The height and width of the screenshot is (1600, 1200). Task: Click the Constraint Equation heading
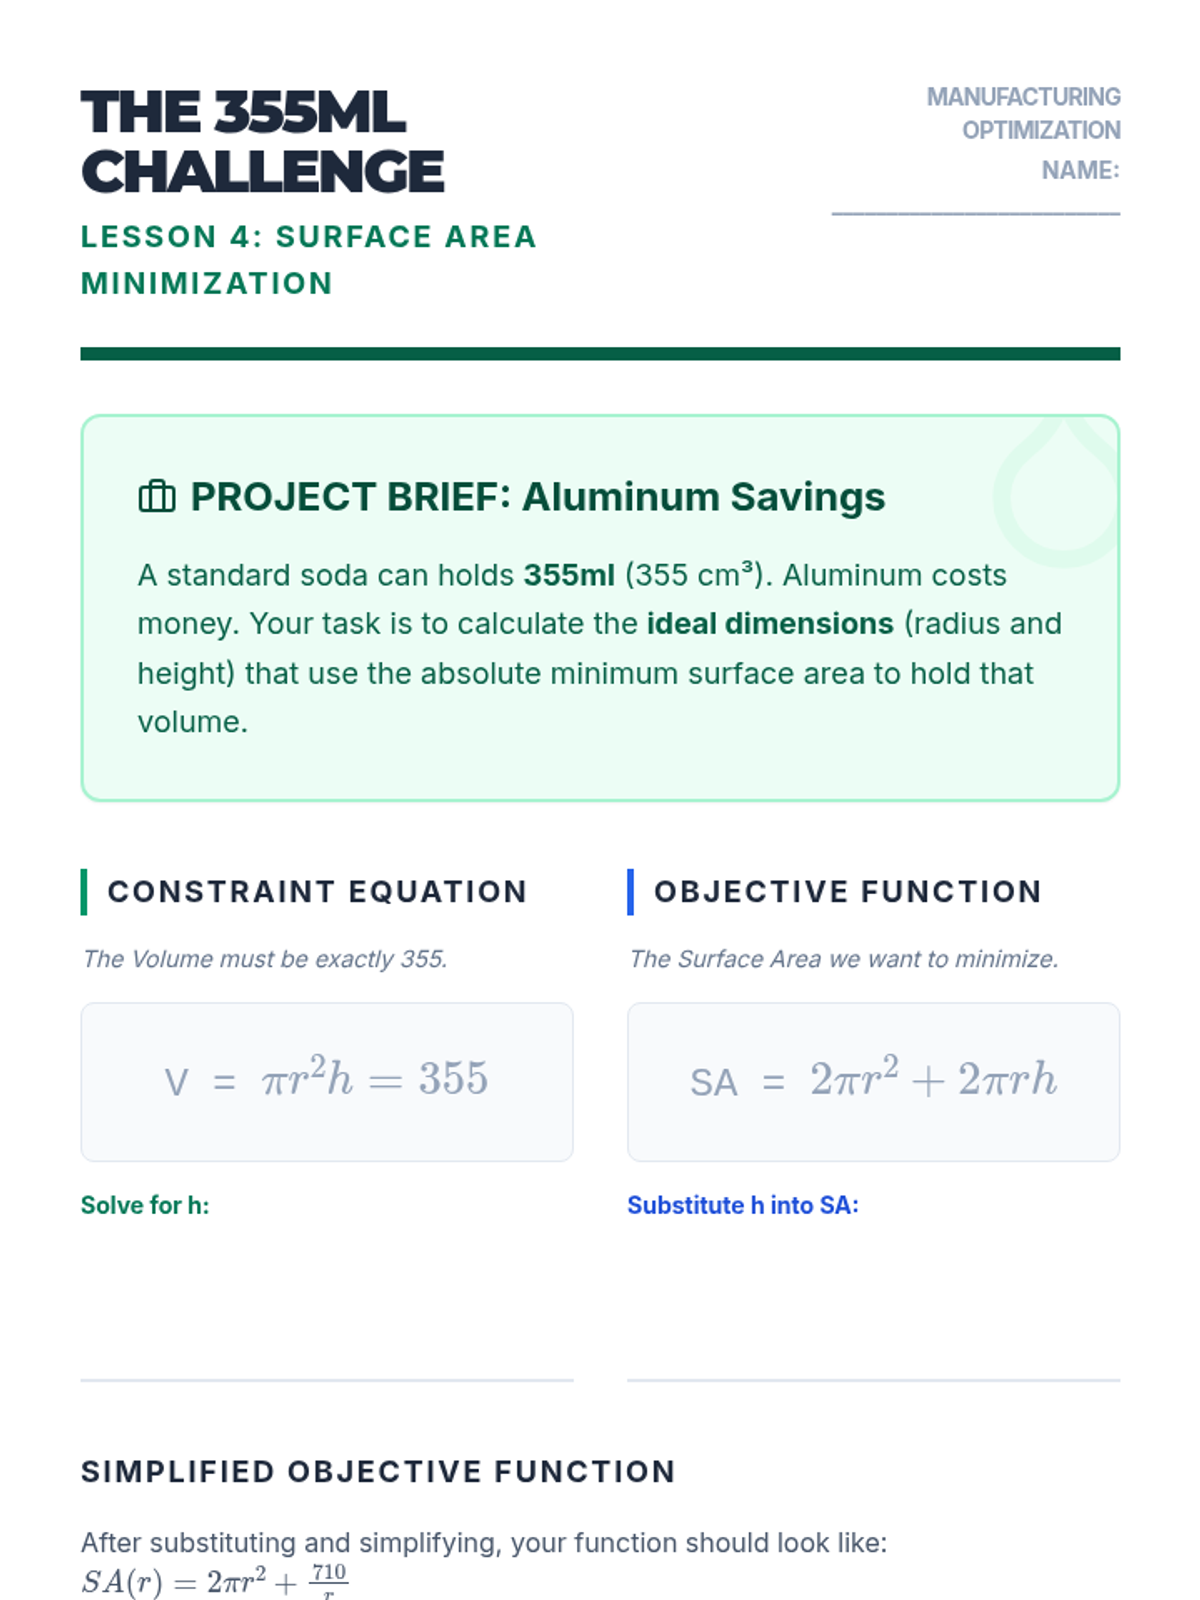click(317, 891)
